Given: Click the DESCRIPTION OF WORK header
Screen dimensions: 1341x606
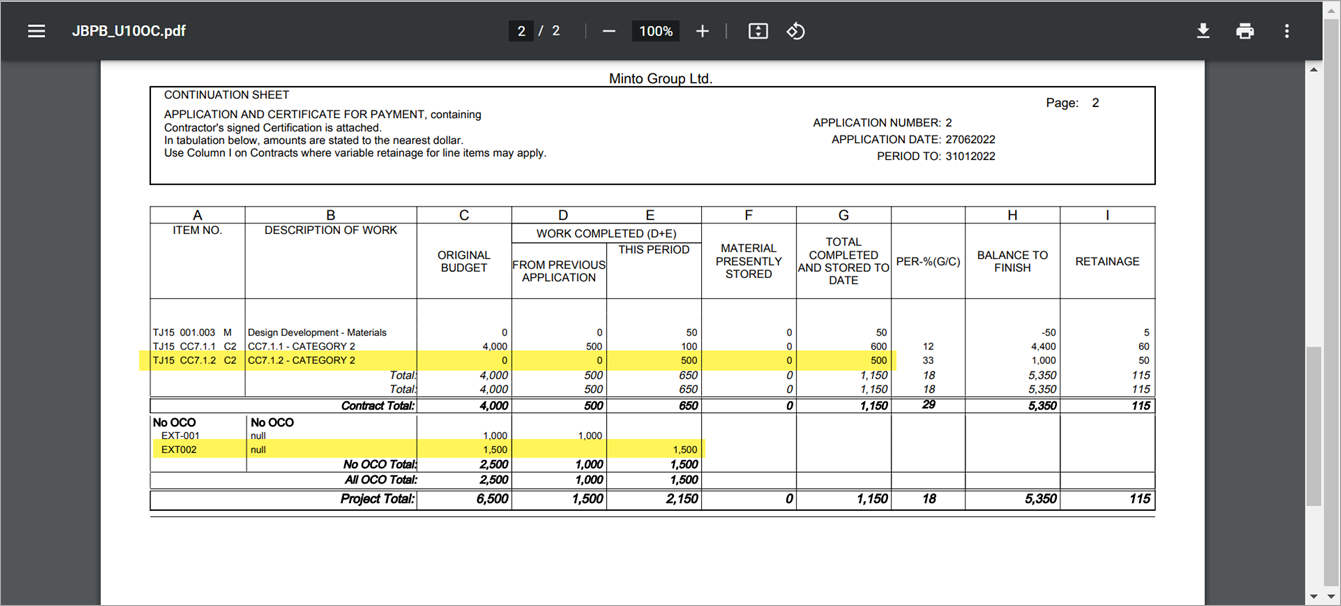Looking at the screenshot, I should (331, 230).
